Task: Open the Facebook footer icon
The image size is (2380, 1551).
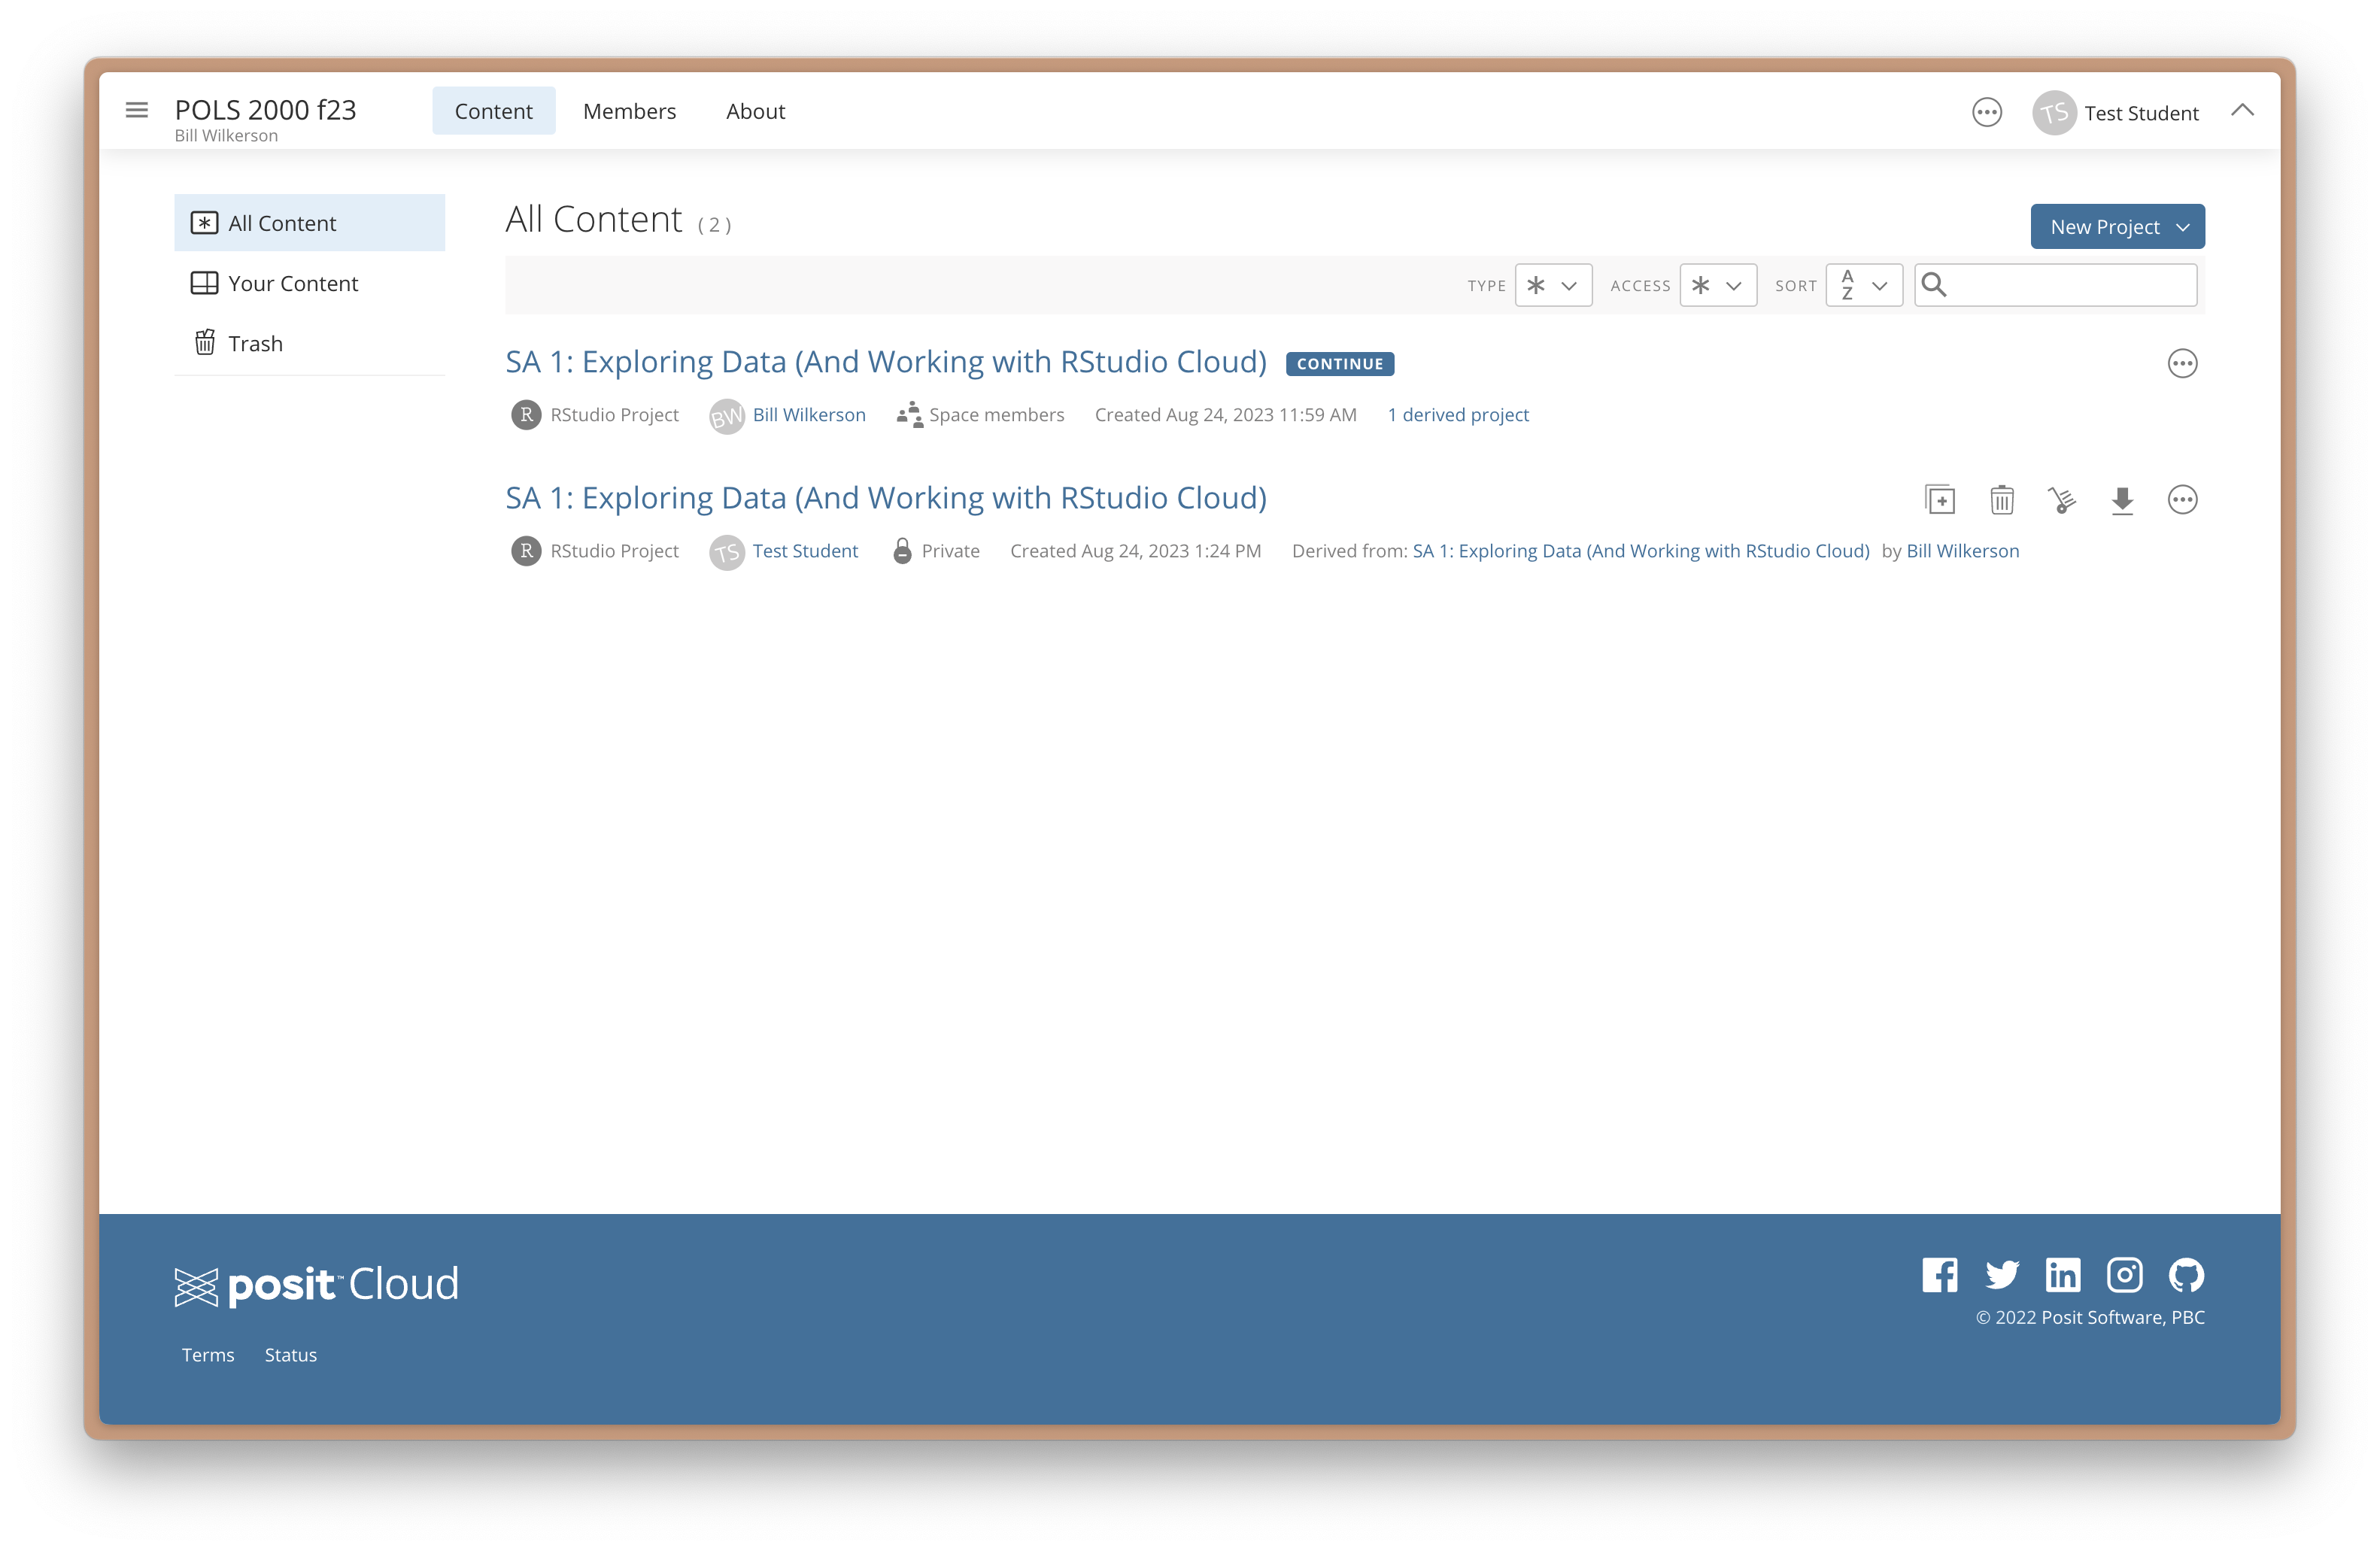Action: coord(1939,1275)
